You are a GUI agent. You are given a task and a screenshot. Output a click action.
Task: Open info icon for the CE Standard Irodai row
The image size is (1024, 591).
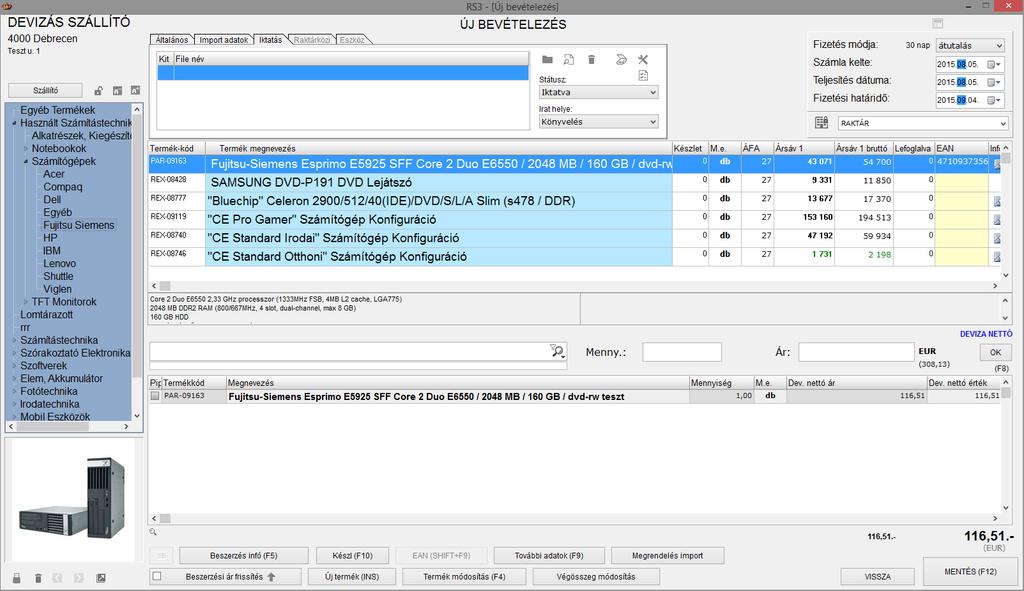(x=997, y=238)
